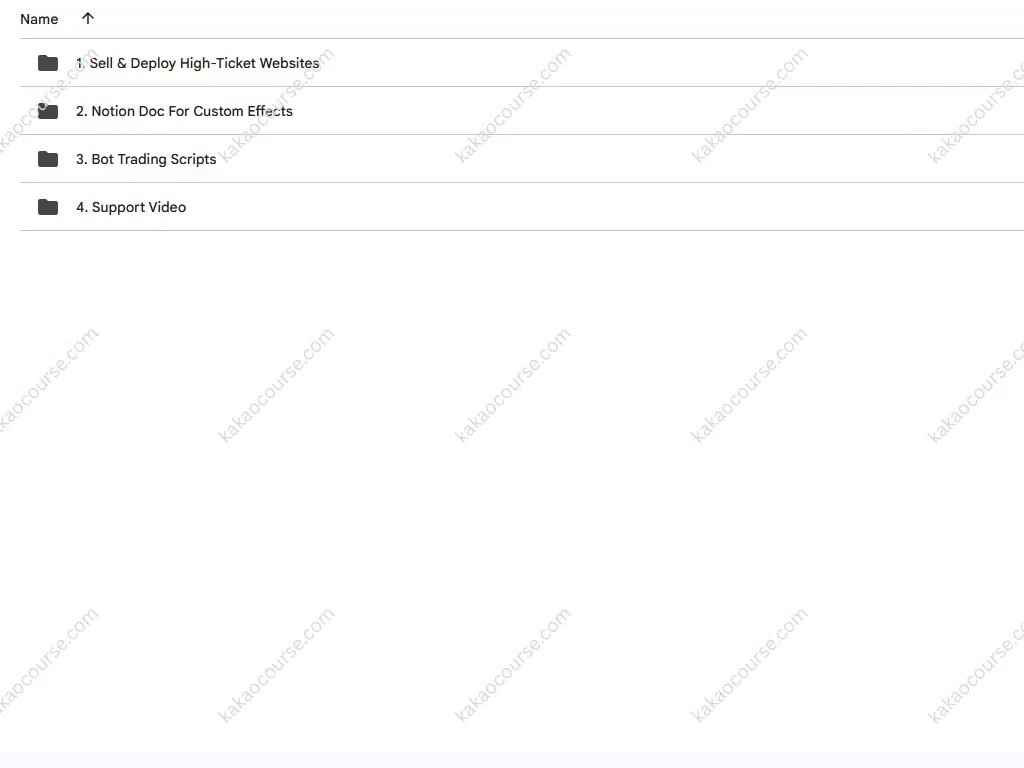Select '3. Bot Trading Scripts' name
Screen dimensions: 1024x768
[146, 159]
